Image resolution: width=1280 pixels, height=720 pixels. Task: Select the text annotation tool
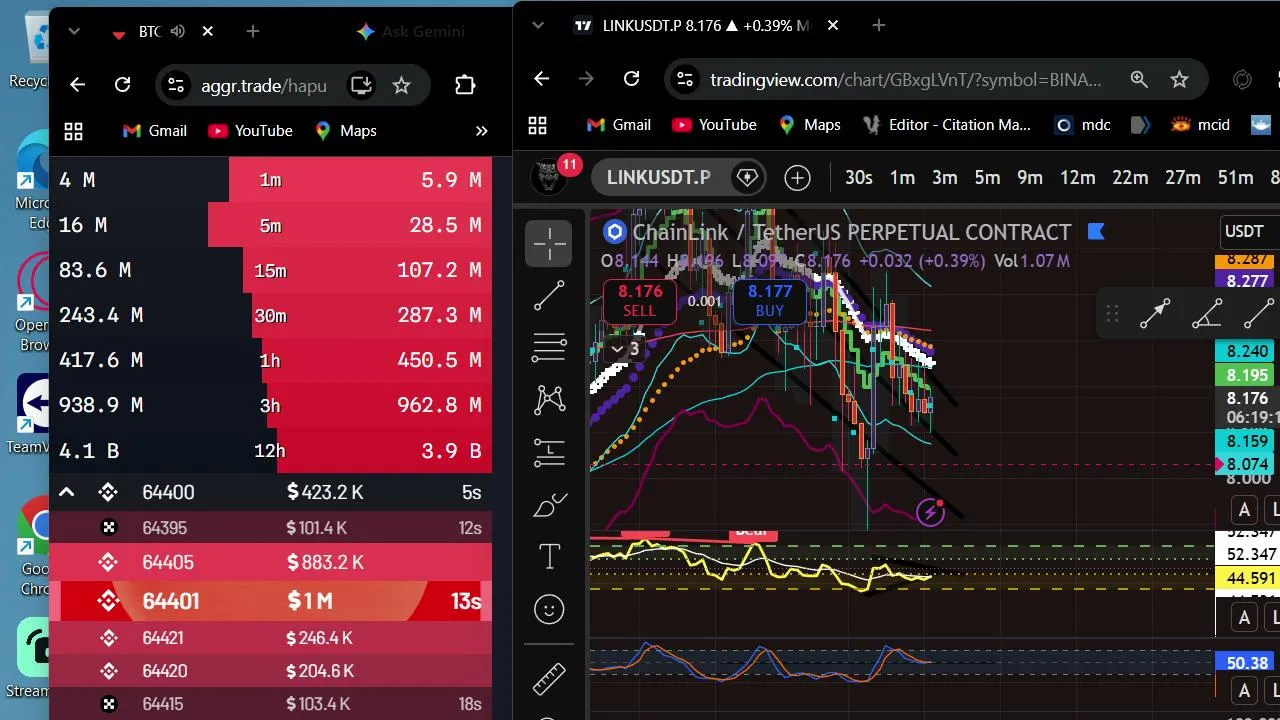click(x=549, y=557)
